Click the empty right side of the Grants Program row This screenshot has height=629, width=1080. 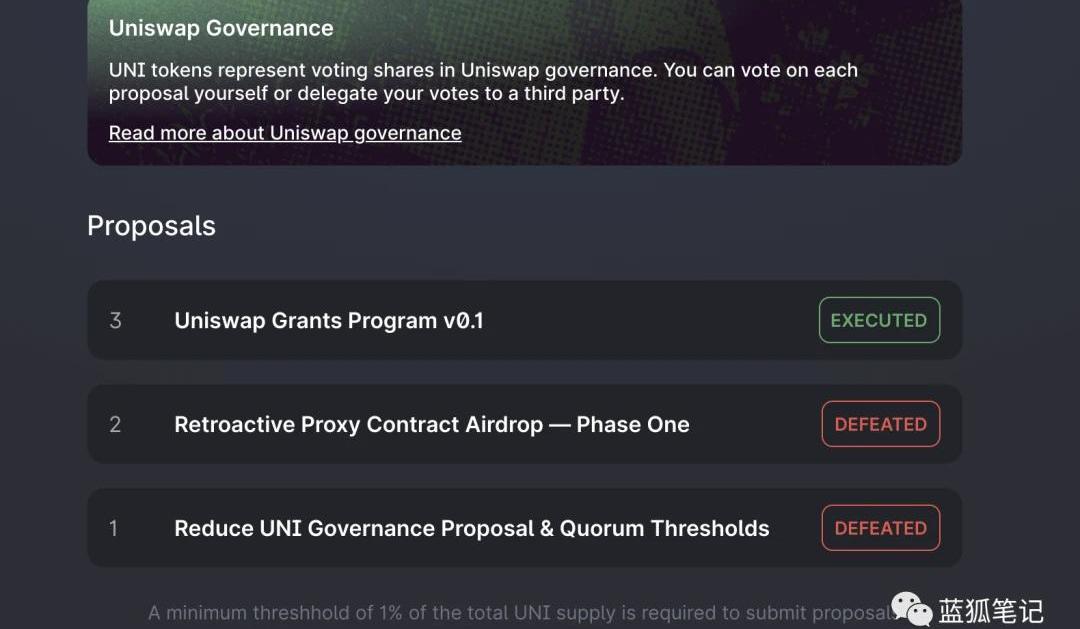[x=650, y=321]
